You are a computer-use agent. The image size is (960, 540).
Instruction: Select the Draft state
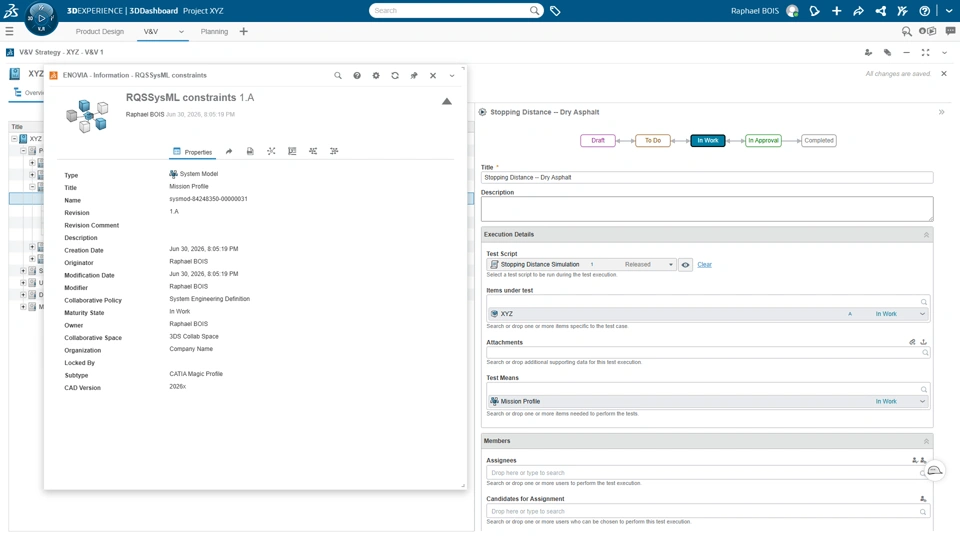[598, 140]
